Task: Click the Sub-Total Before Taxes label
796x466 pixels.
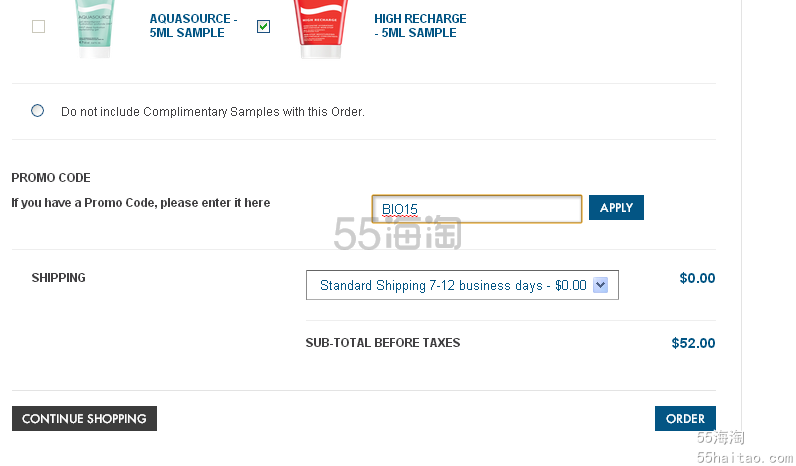Action: point(383,343)
